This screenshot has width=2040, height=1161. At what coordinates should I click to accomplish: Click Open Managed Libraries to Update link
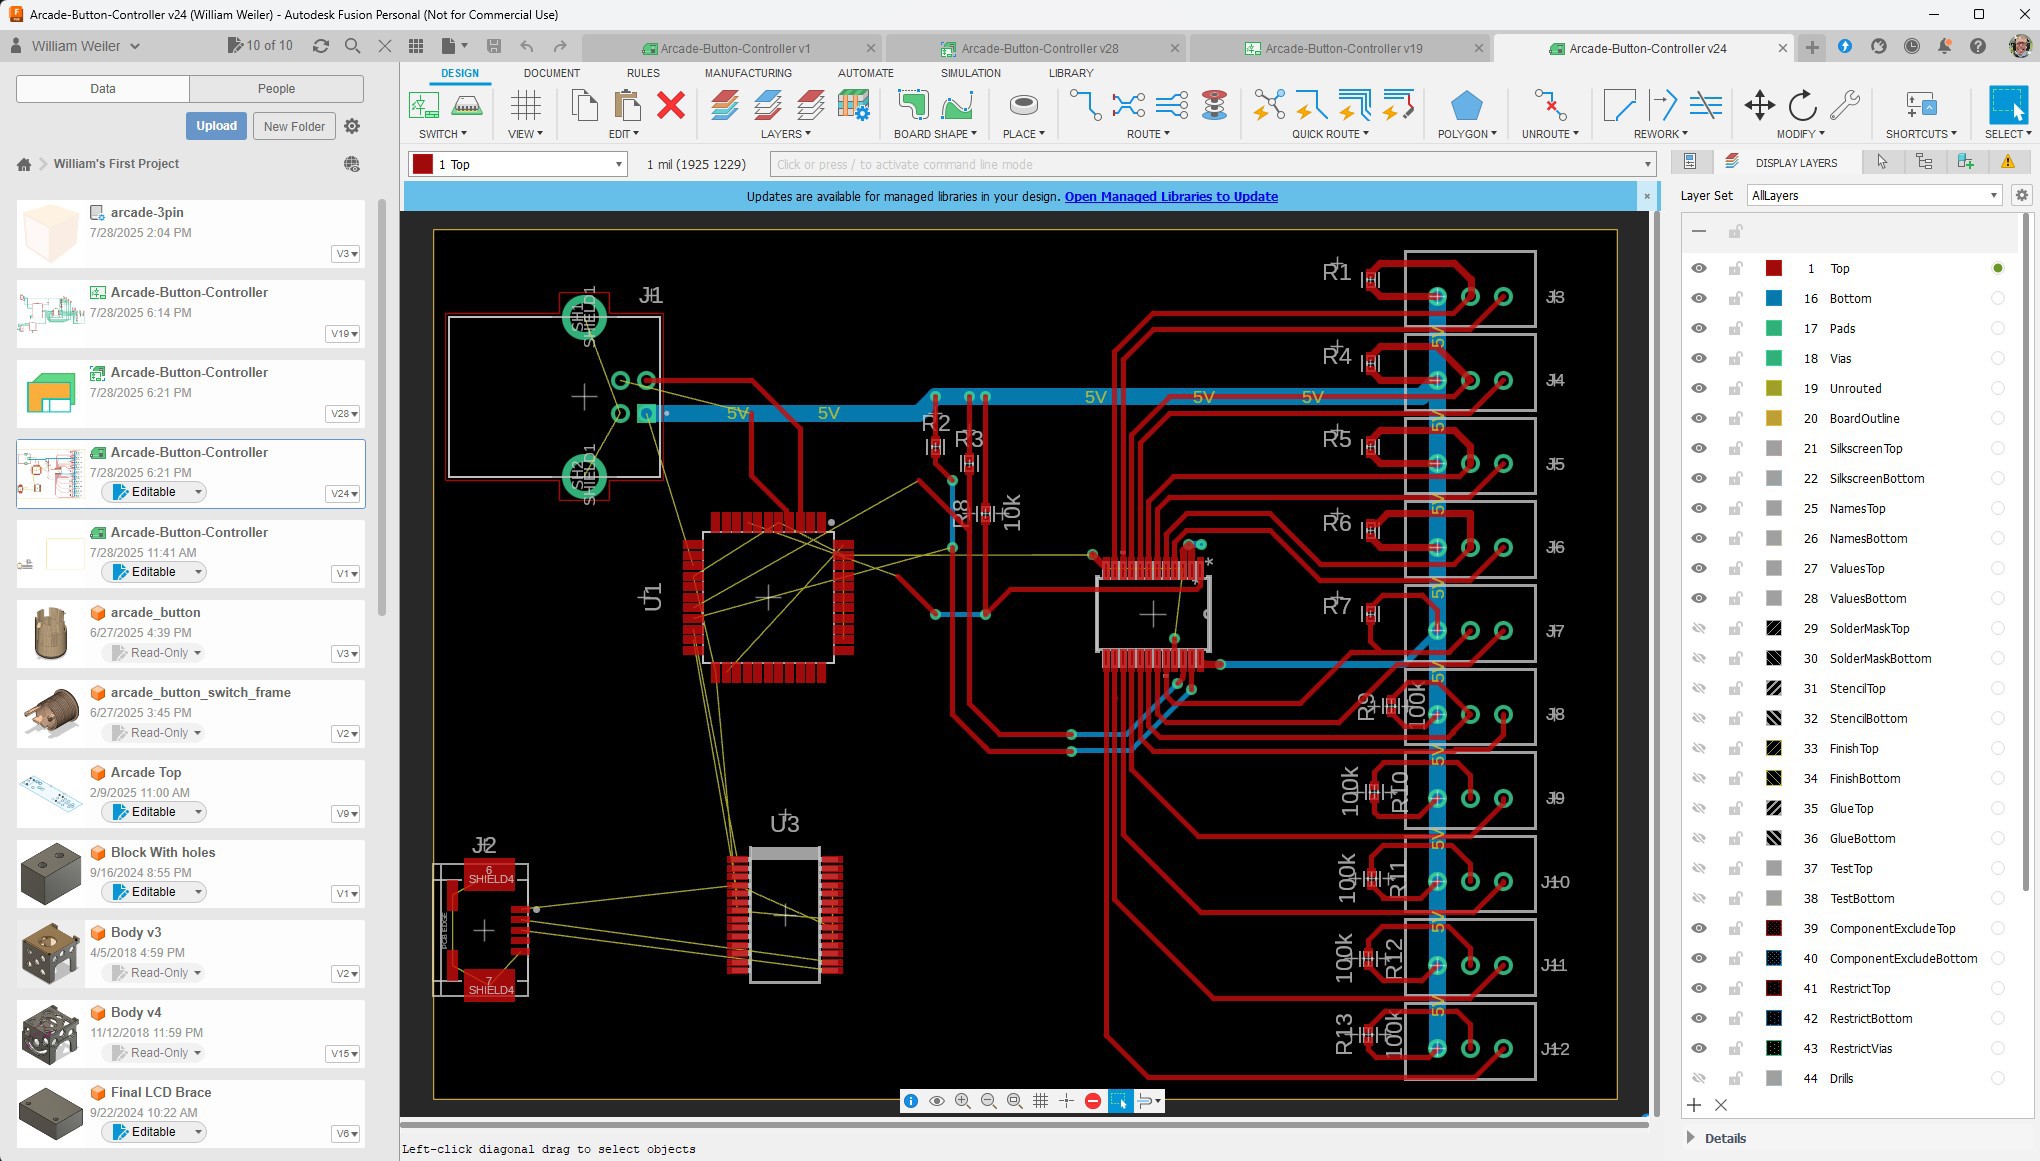(x=1171, y=196)
